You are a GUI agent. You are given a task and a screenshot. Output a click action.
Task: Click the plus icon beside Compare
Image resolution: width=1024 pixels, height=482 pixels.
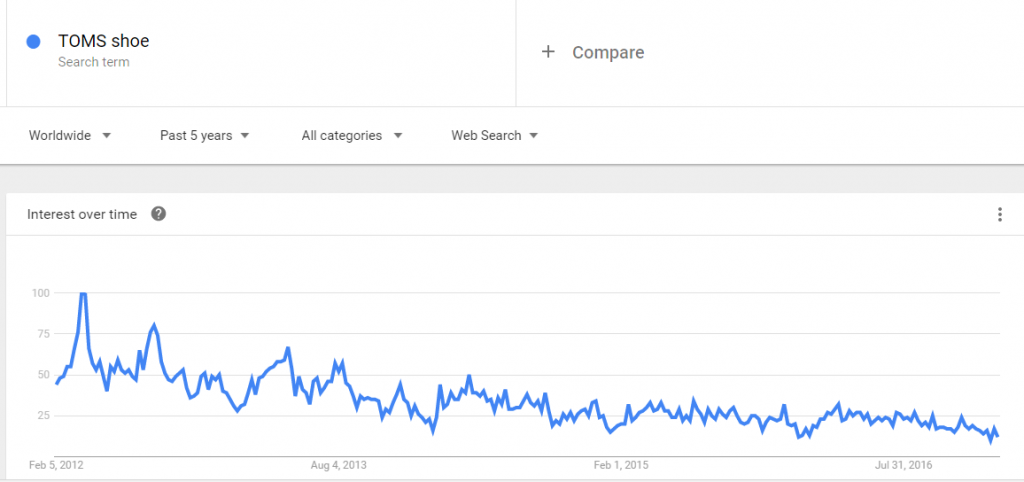[x=548, y=52]
